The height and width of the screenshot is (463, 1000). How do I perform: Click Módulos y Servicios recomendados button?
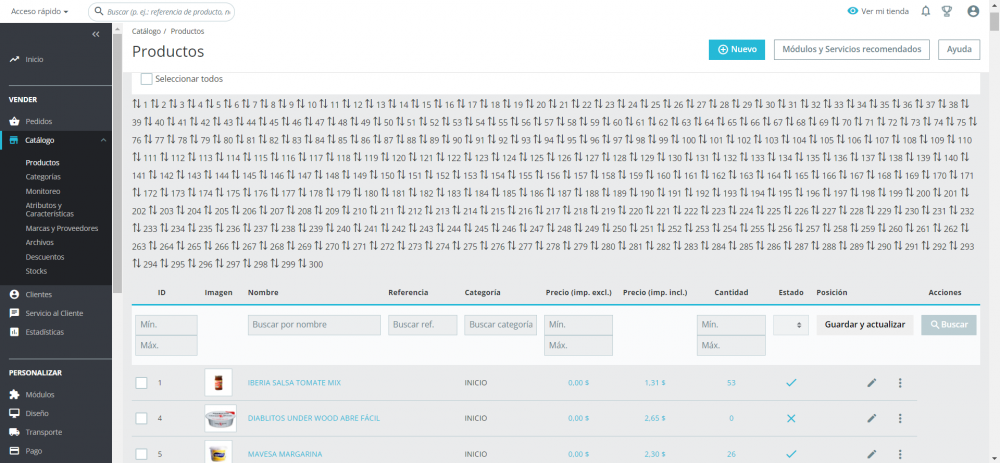(851, 50)
